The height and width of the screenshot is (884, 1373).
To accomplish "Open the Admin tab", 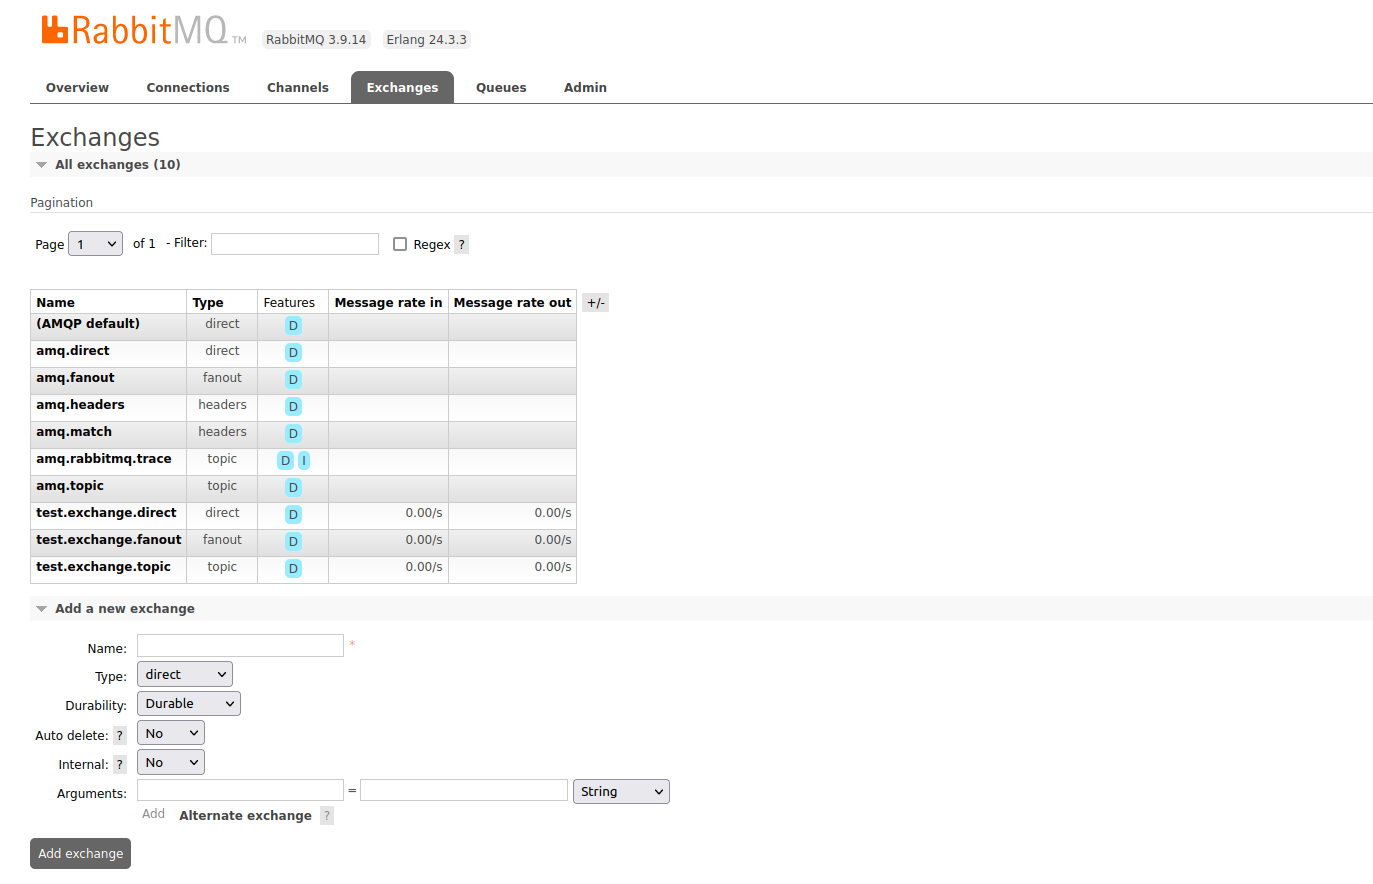I will [585, 88].
